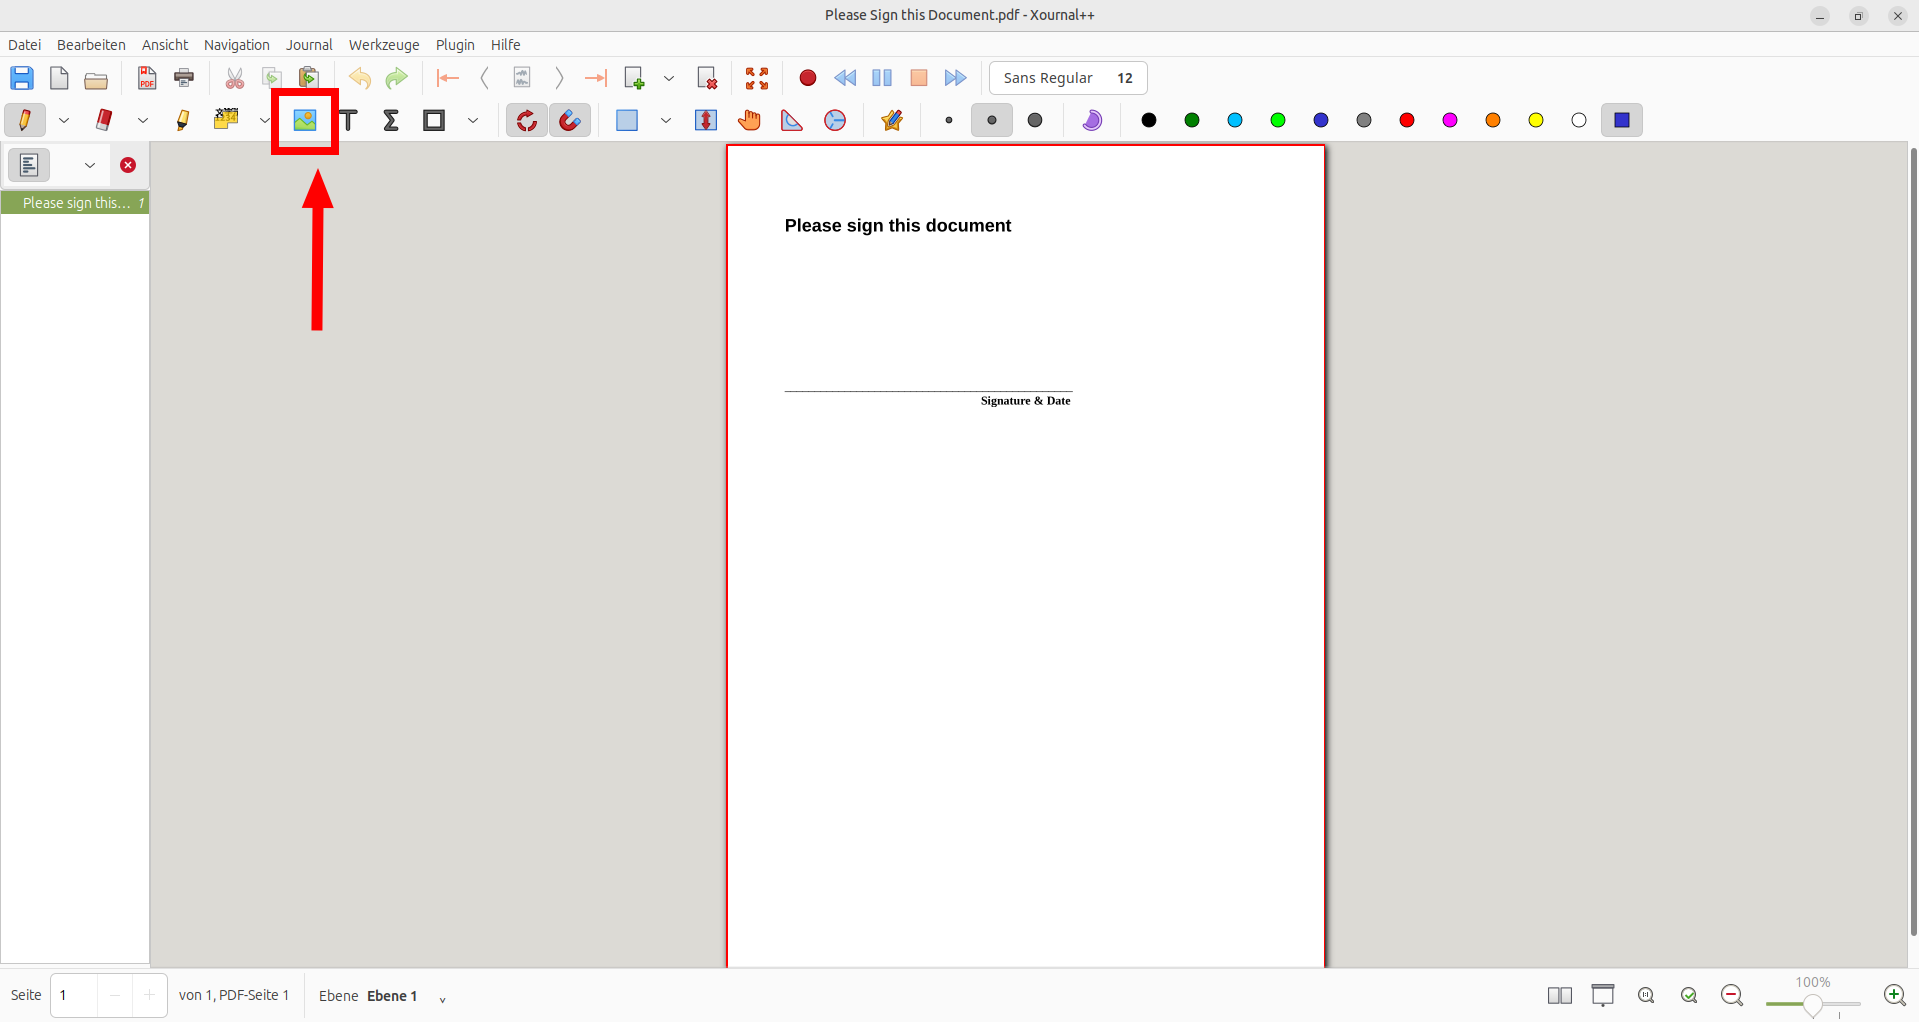Select the Pen tool
Image resolution: width=1919 pixels, height=1022 pixels.
[24, 120]
